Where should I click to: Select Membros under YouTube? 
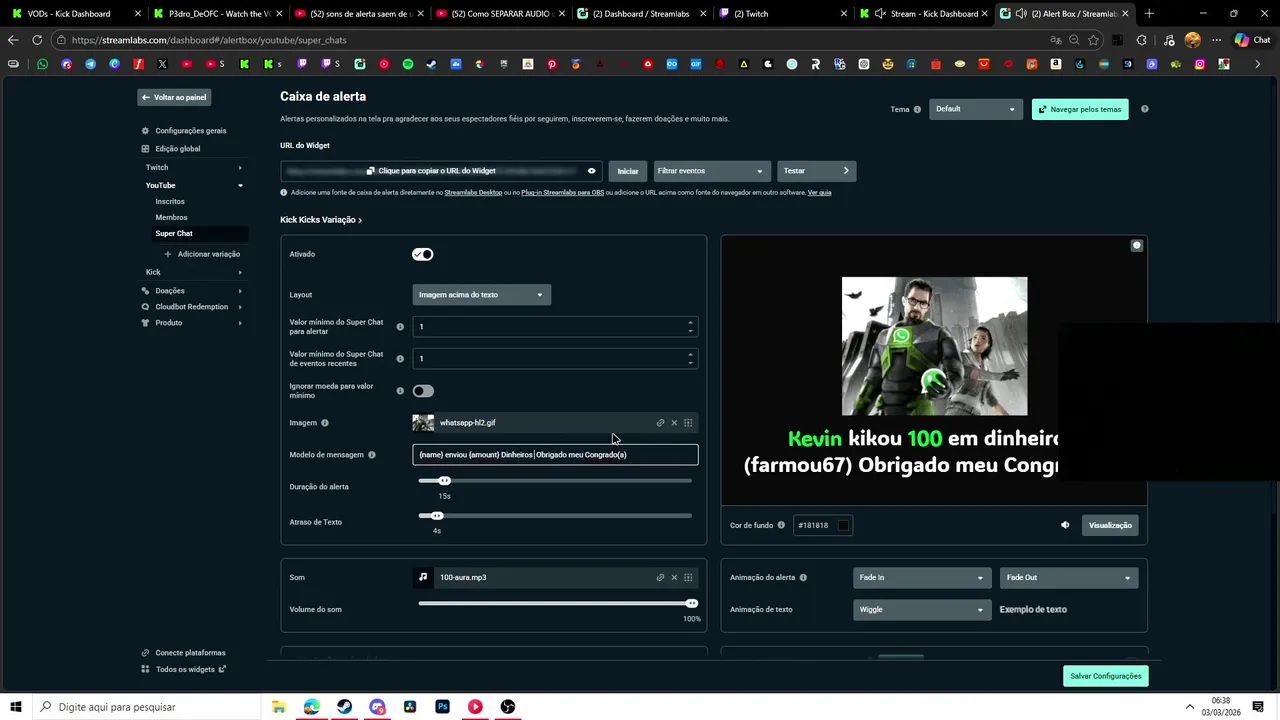click(x=171, y=217)
